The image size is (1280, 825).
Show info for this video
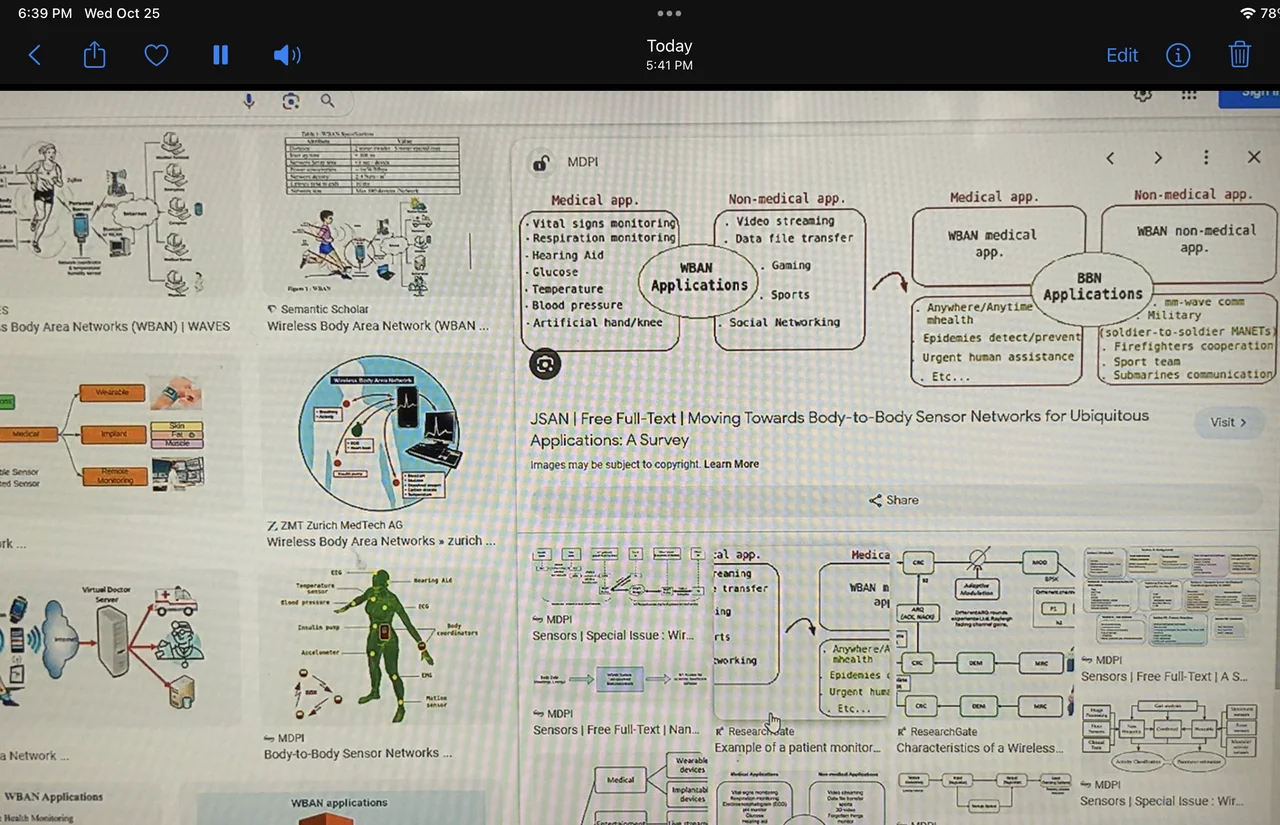click(x=1178, y=55)
